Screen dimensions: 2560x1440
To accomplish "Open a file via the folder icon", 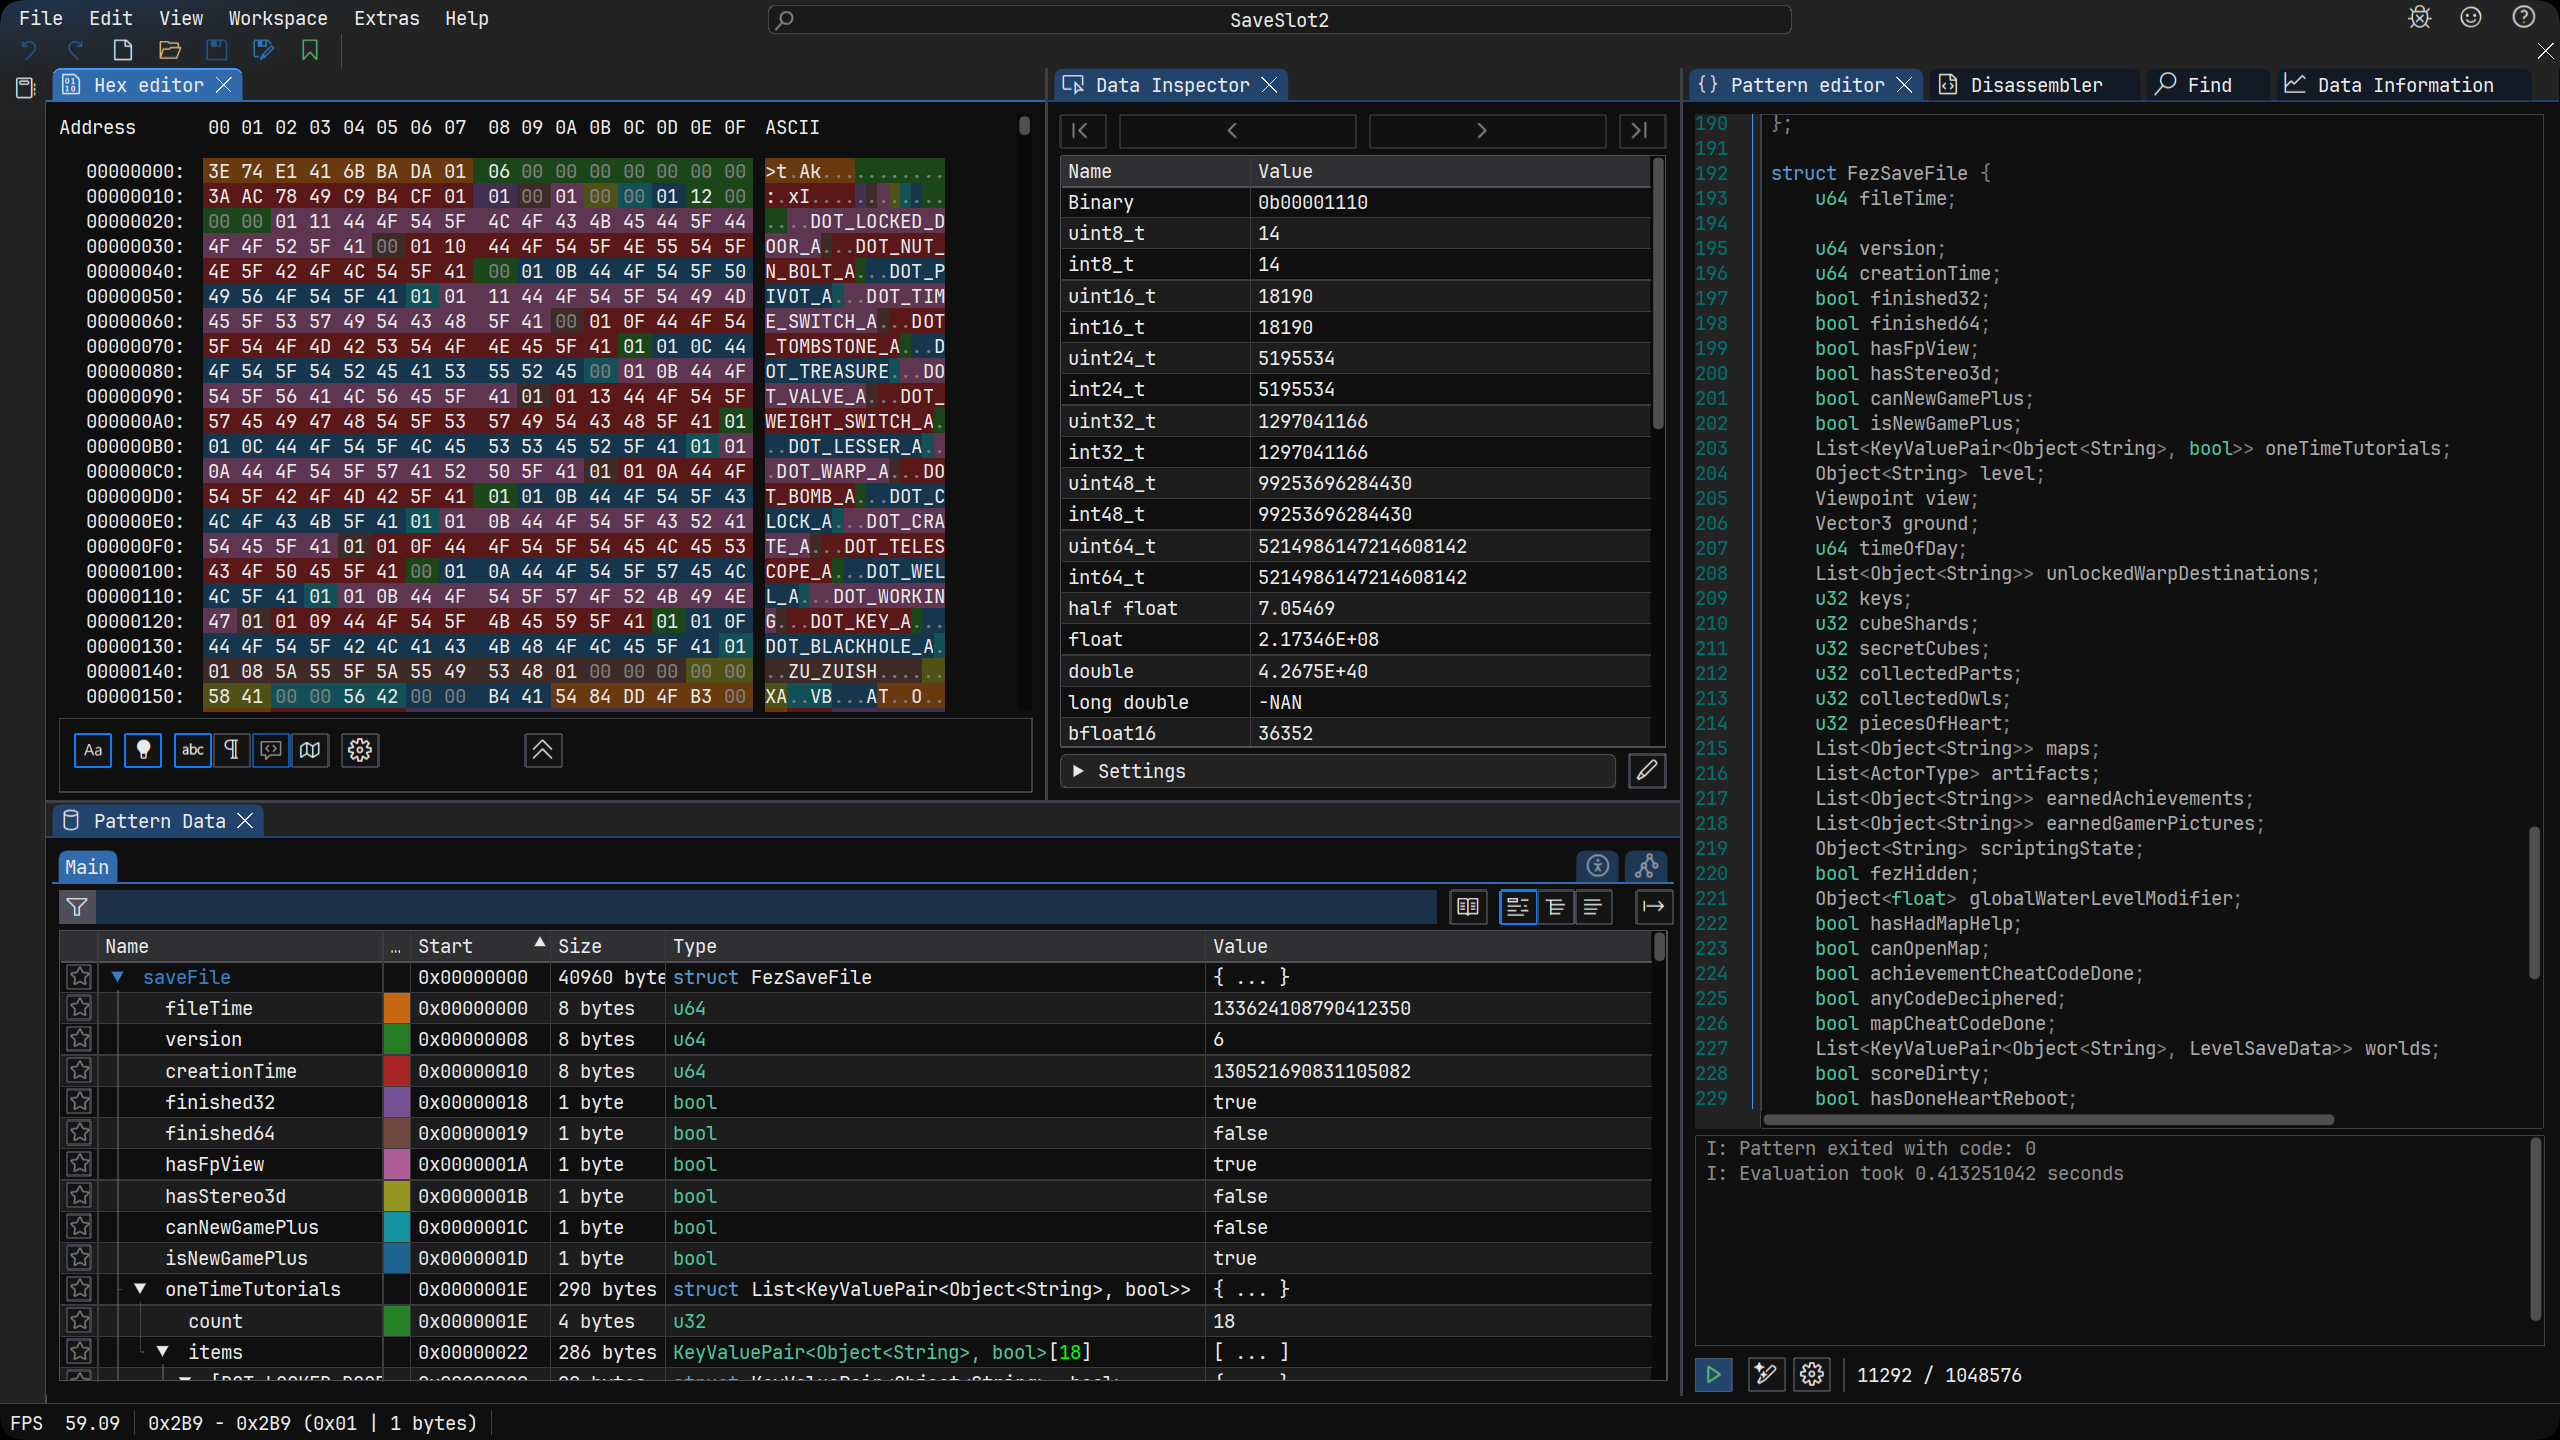I will click(169, 50).
